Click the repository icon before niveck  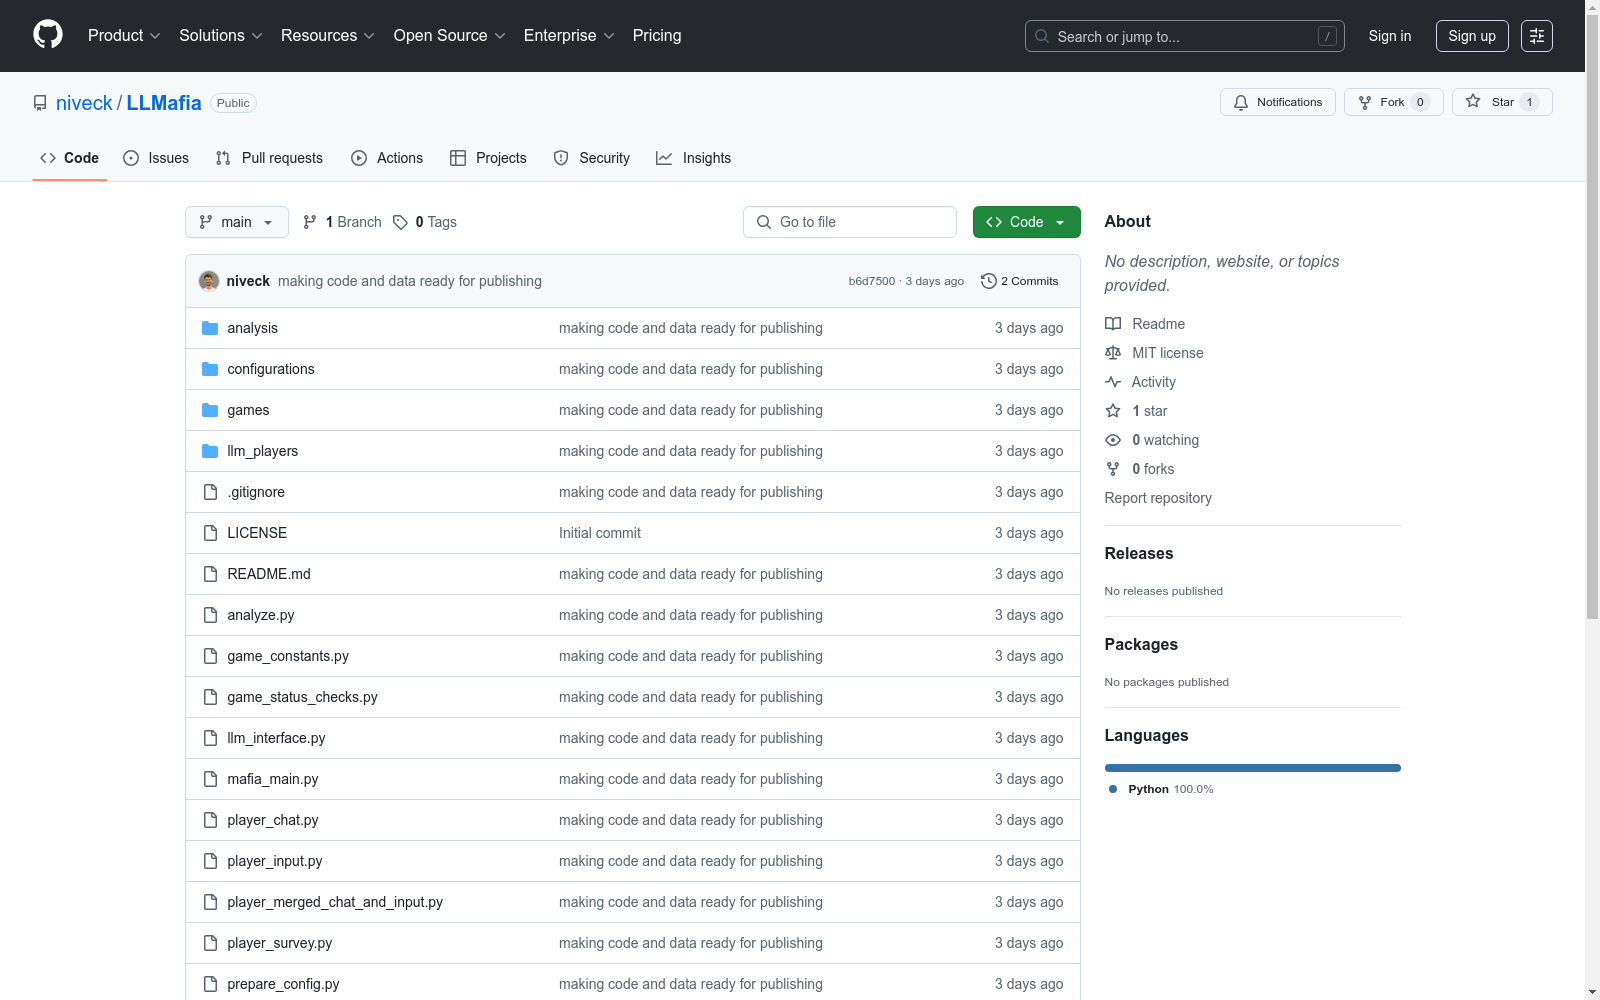coord(40,103)
